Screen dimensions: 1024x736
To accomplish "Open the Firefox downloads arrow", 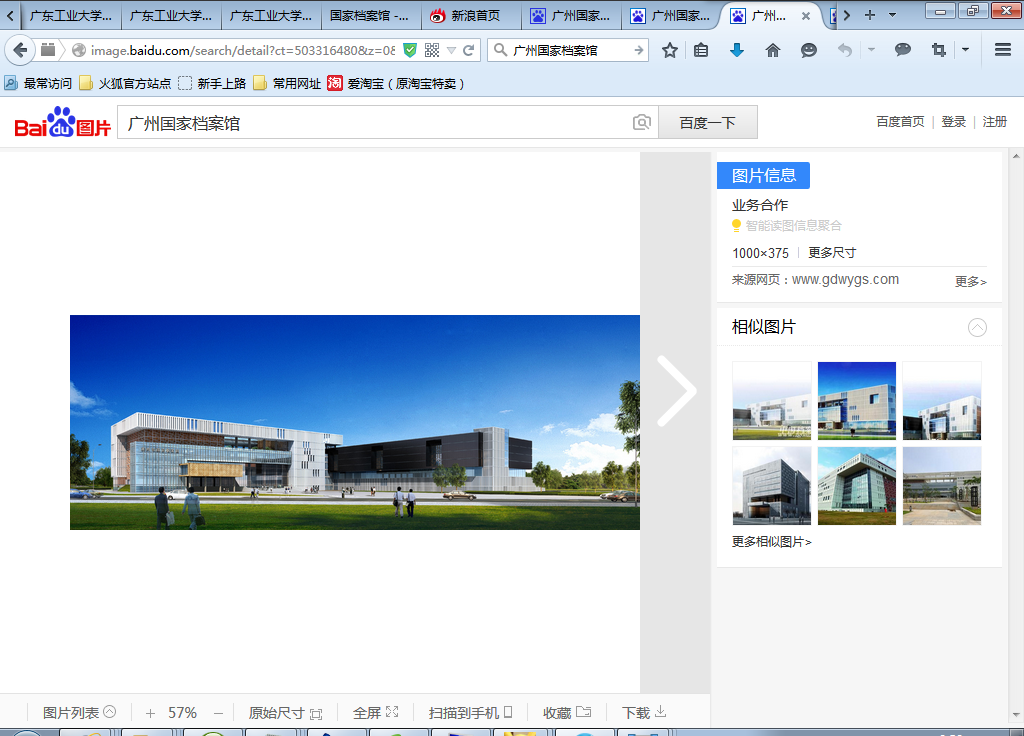I will [x=737, y=50].
